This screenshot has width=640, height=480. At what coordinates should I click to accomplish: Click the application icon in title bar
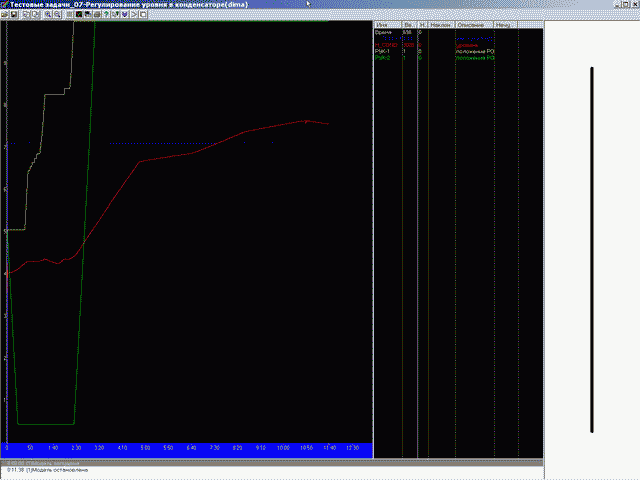point(4,4)
